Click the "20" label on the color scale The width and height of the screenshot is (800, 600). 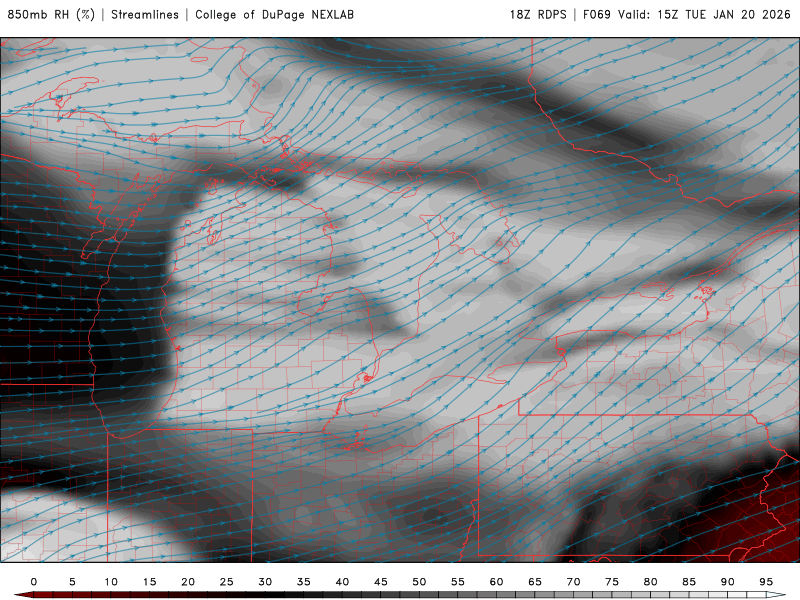tap(188, 582)
